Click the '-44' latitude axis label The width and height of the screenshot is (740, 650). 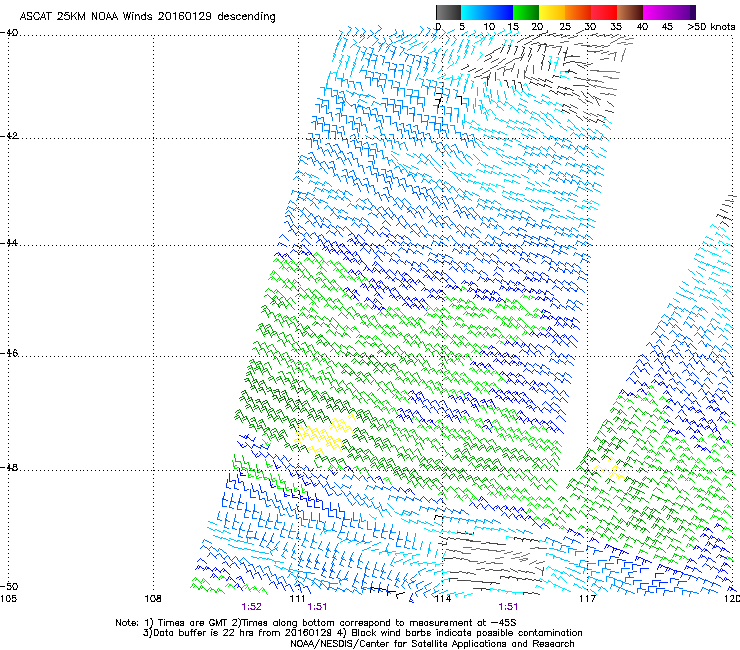pos(9,243)
